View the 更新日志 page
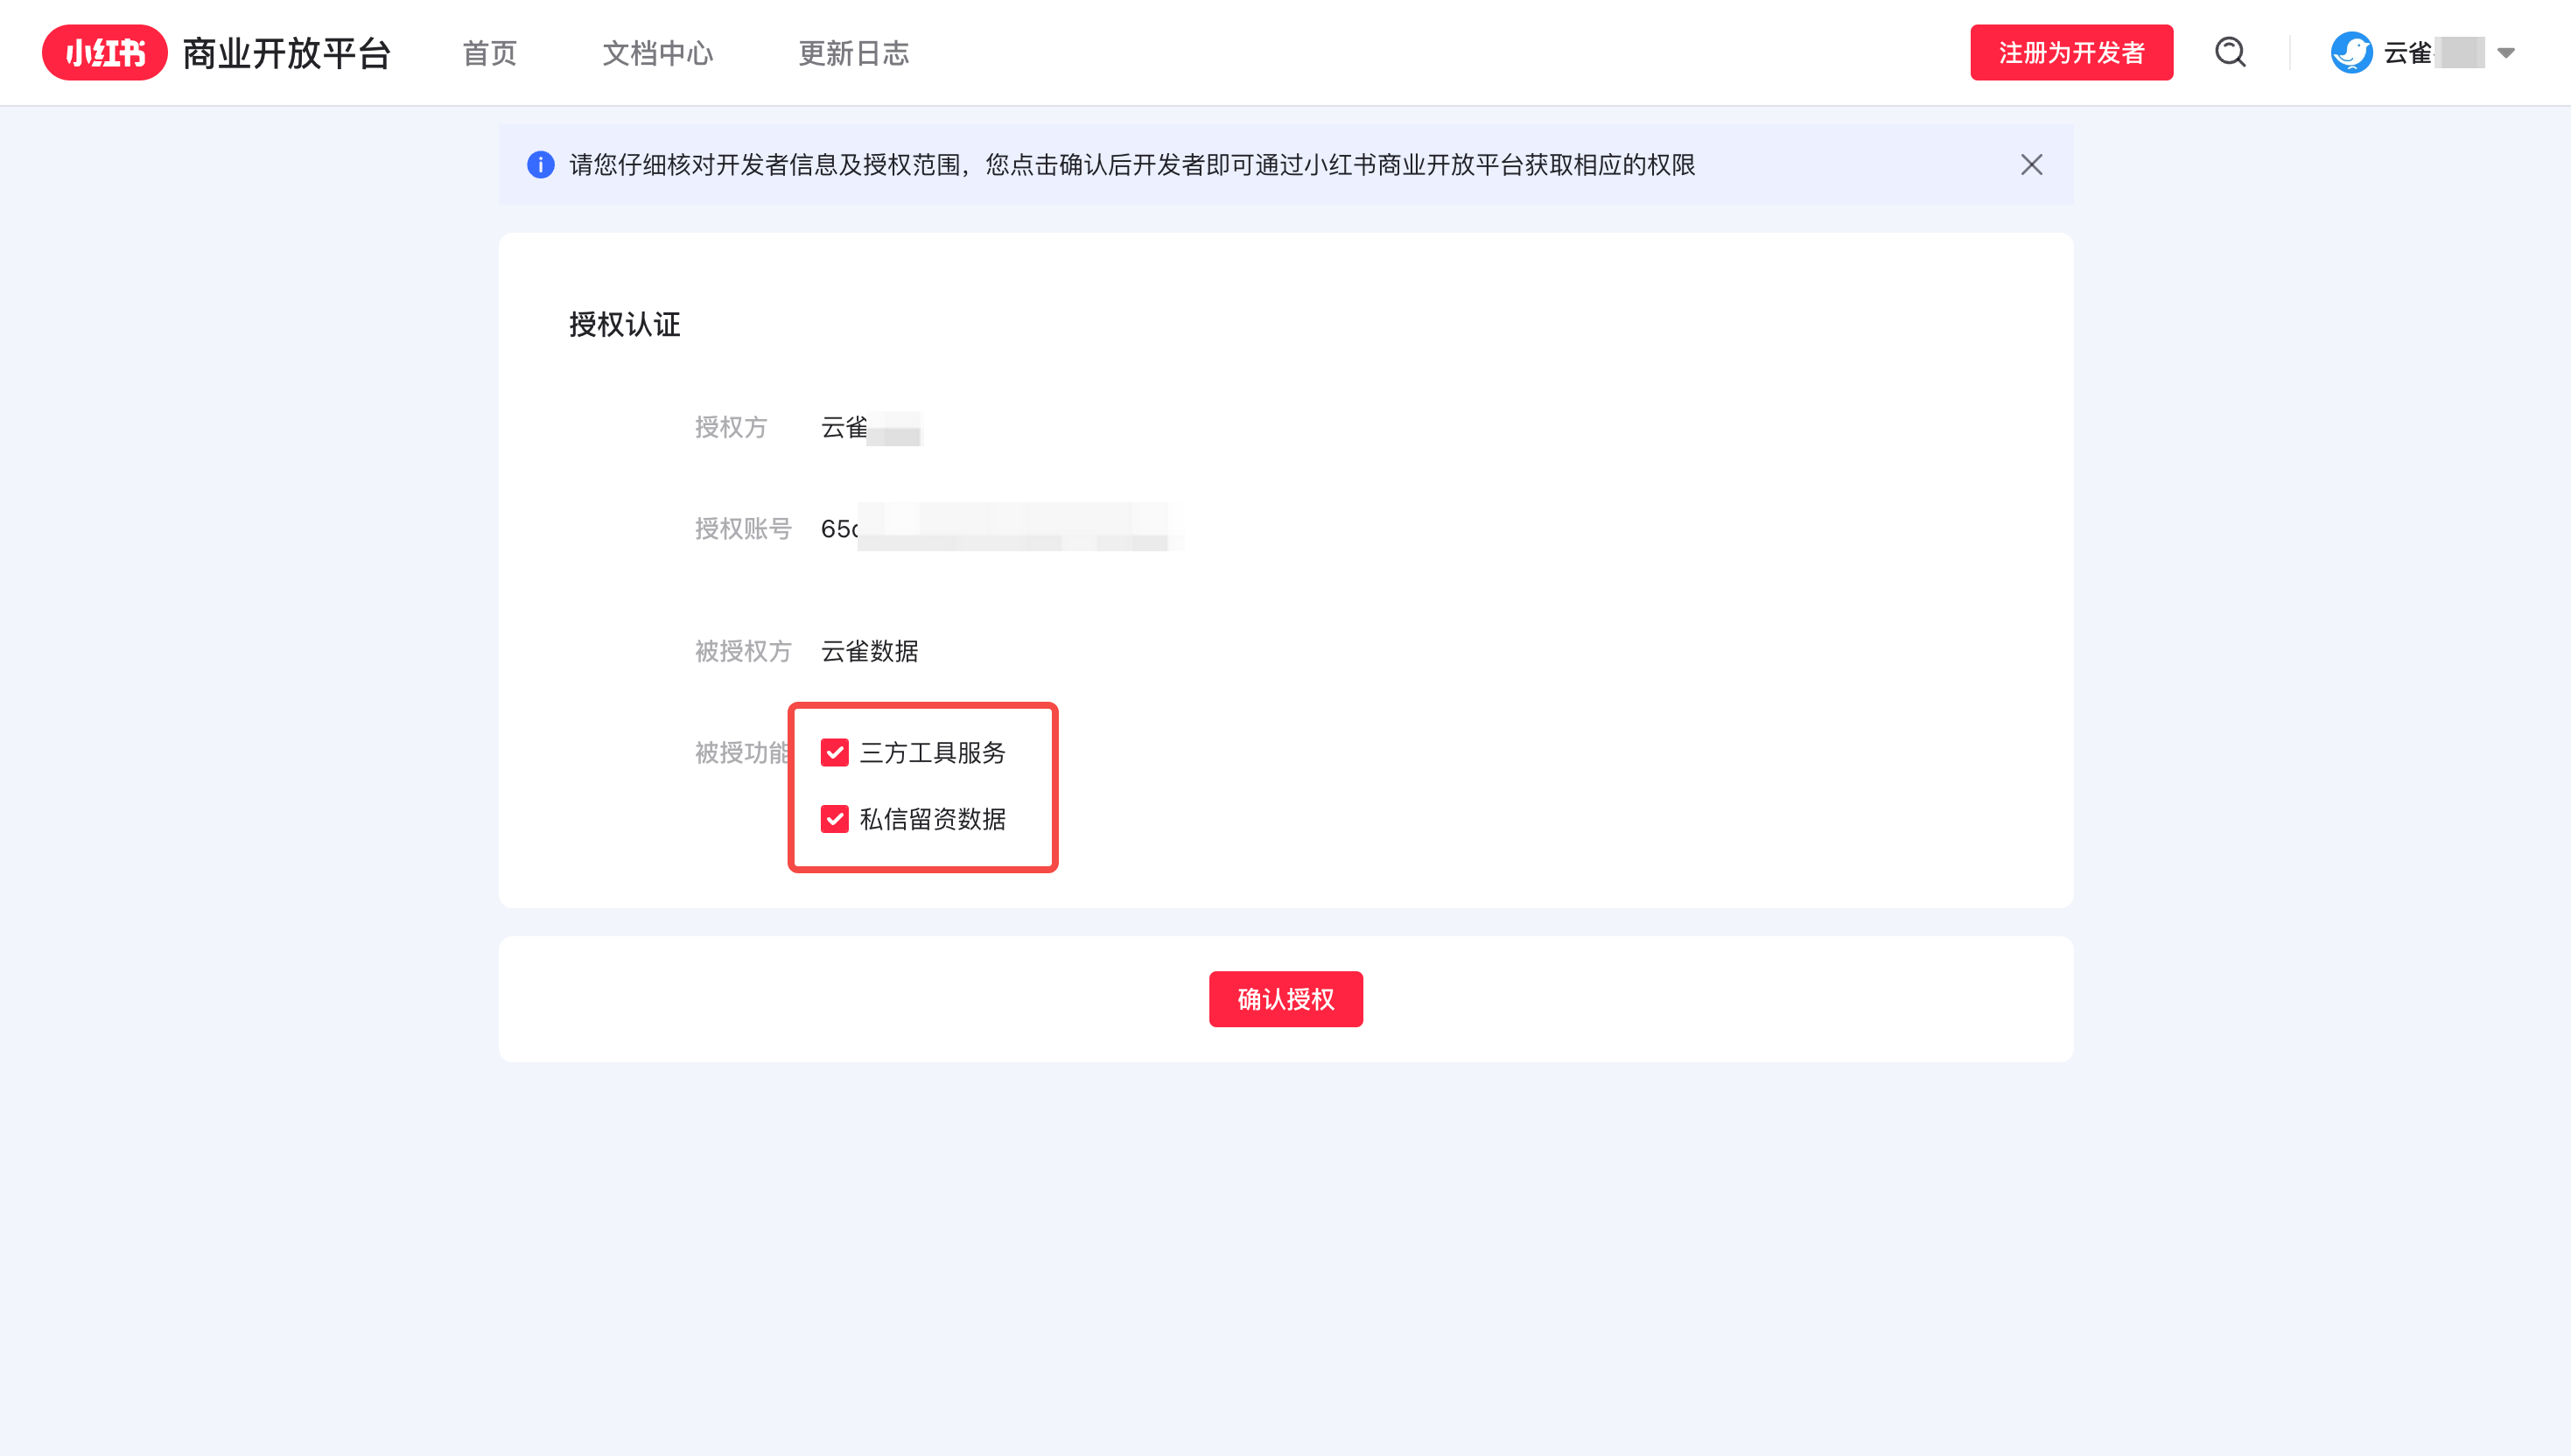Image resolution: width=2571 pixels, height=1456 pixels. tap(853, 54)
